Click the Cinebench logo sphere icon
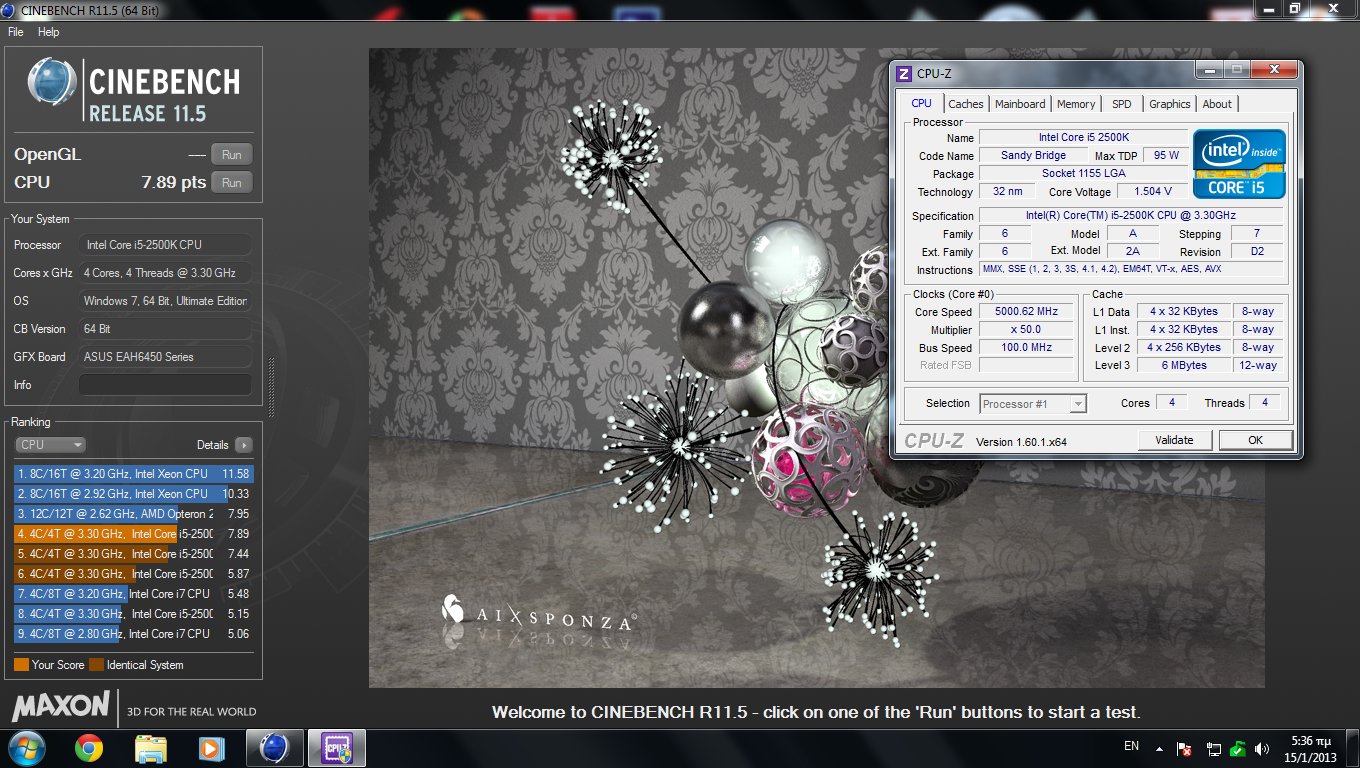The width and height of the screenshot is (1360, 768). click(x=52, y=82)
